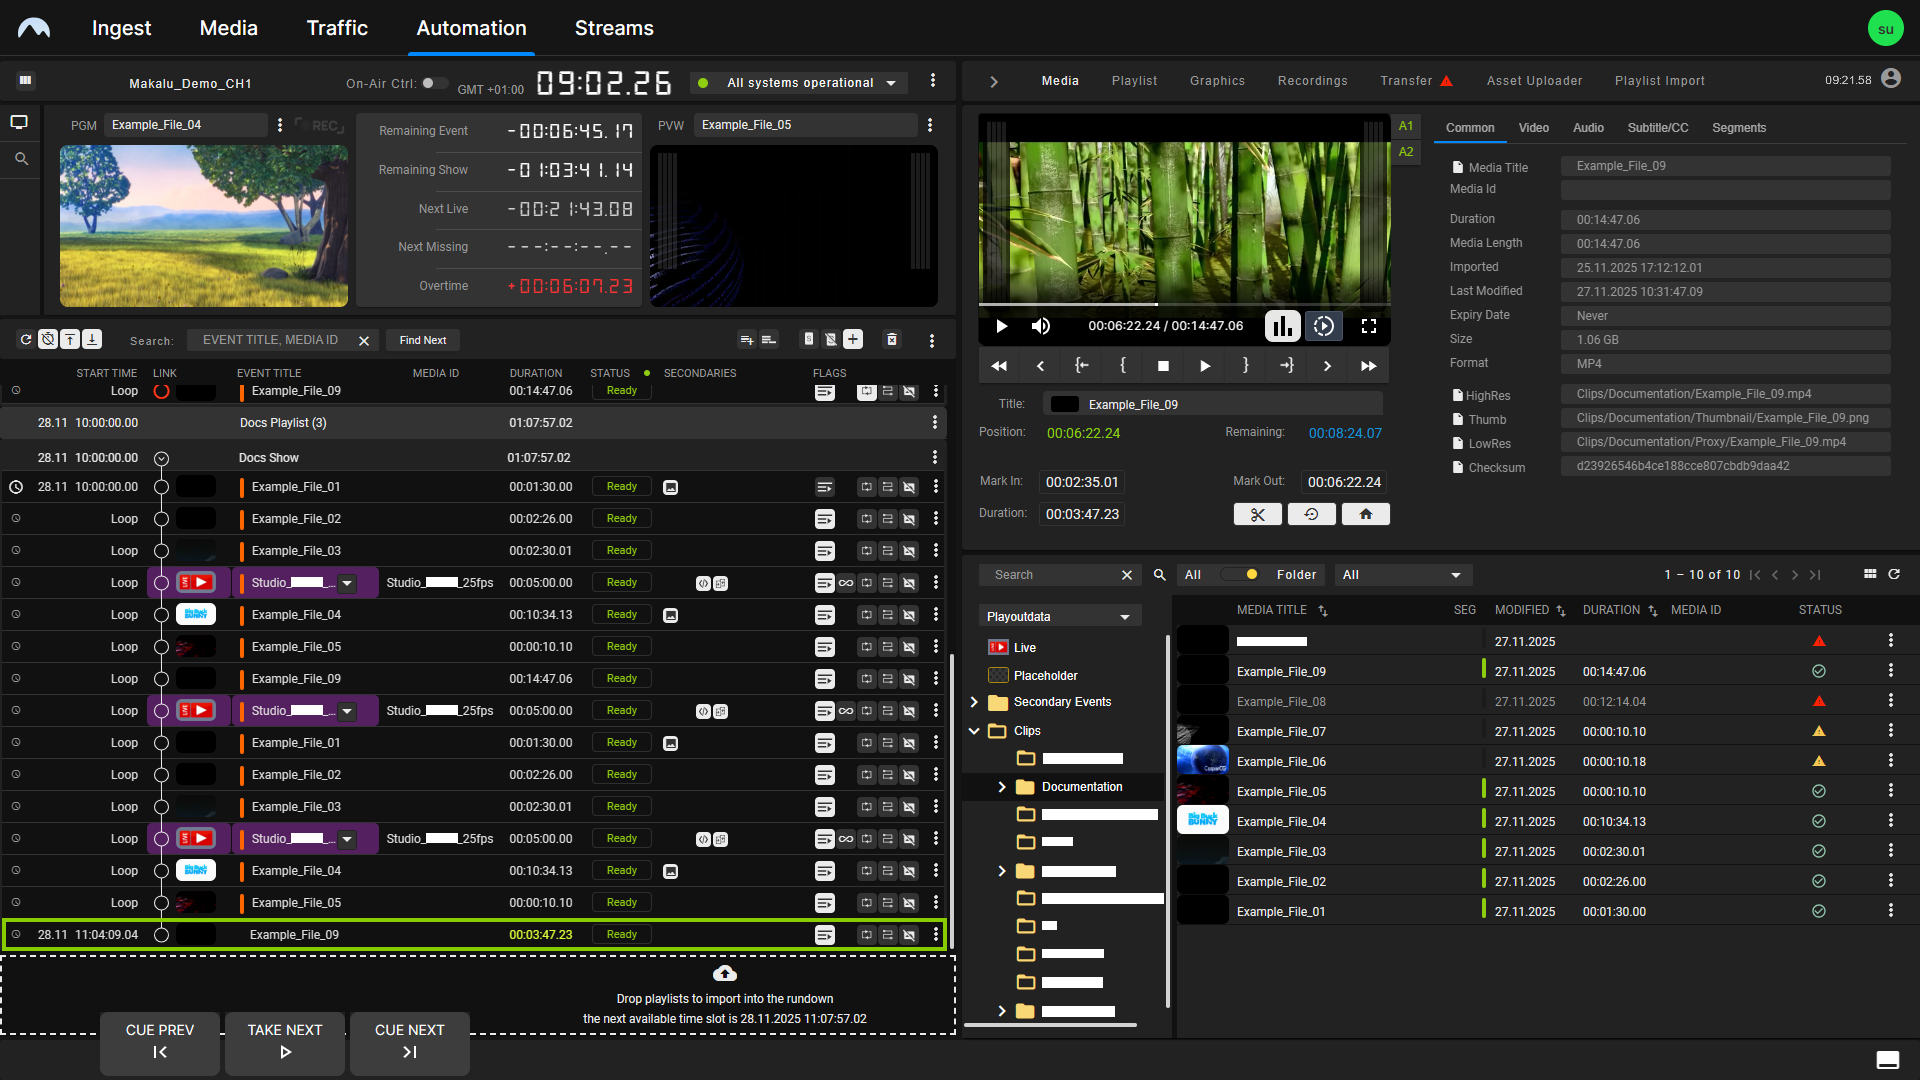1920x1080 pixels.
Task: Click the add event plus icon in rundown toolbar
Action: coord(852,340)
